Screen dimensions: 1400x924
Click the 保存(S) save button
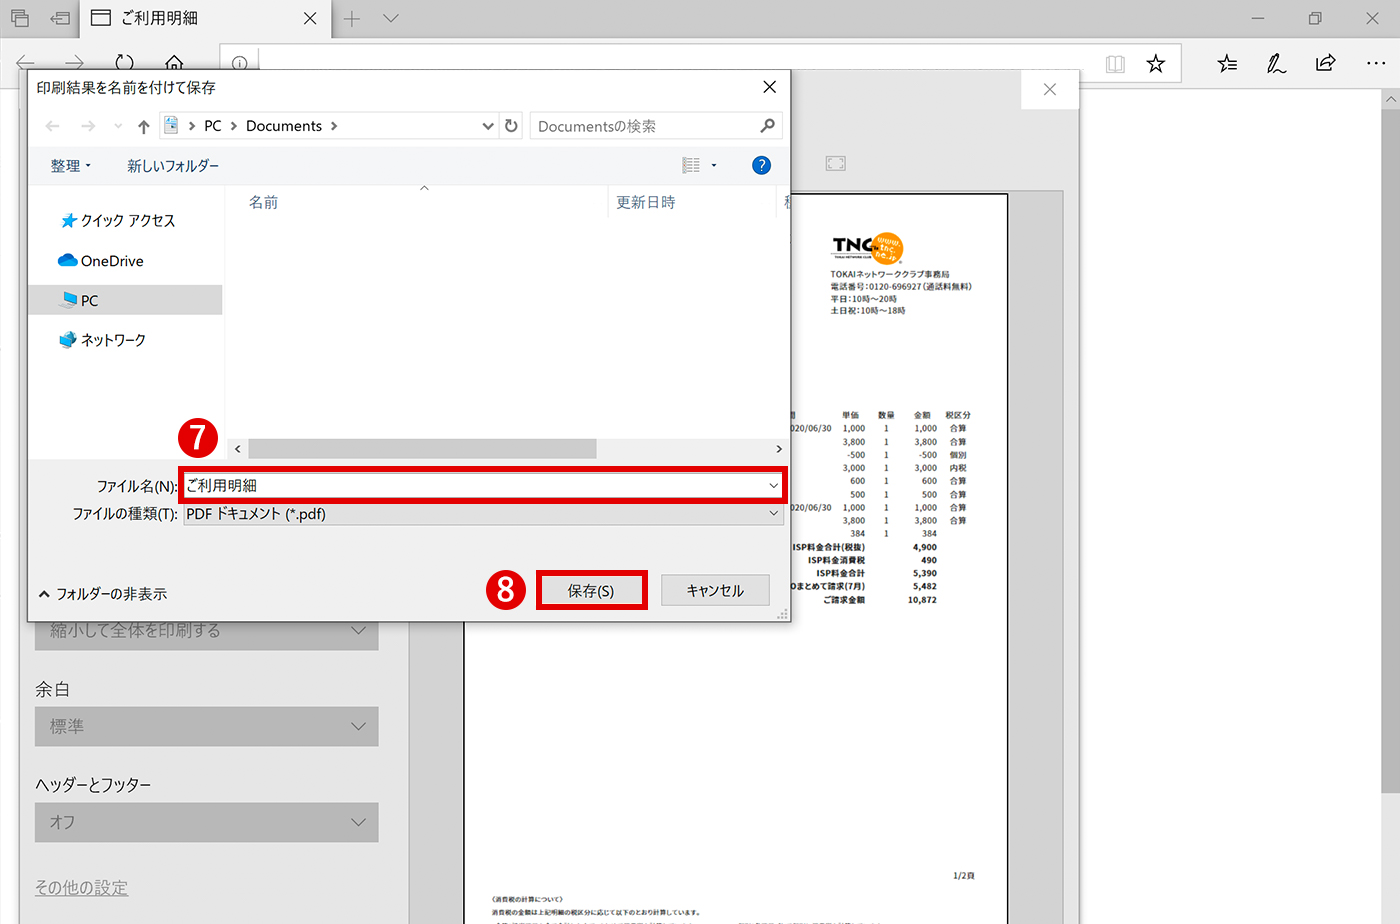tap(591, 591)
